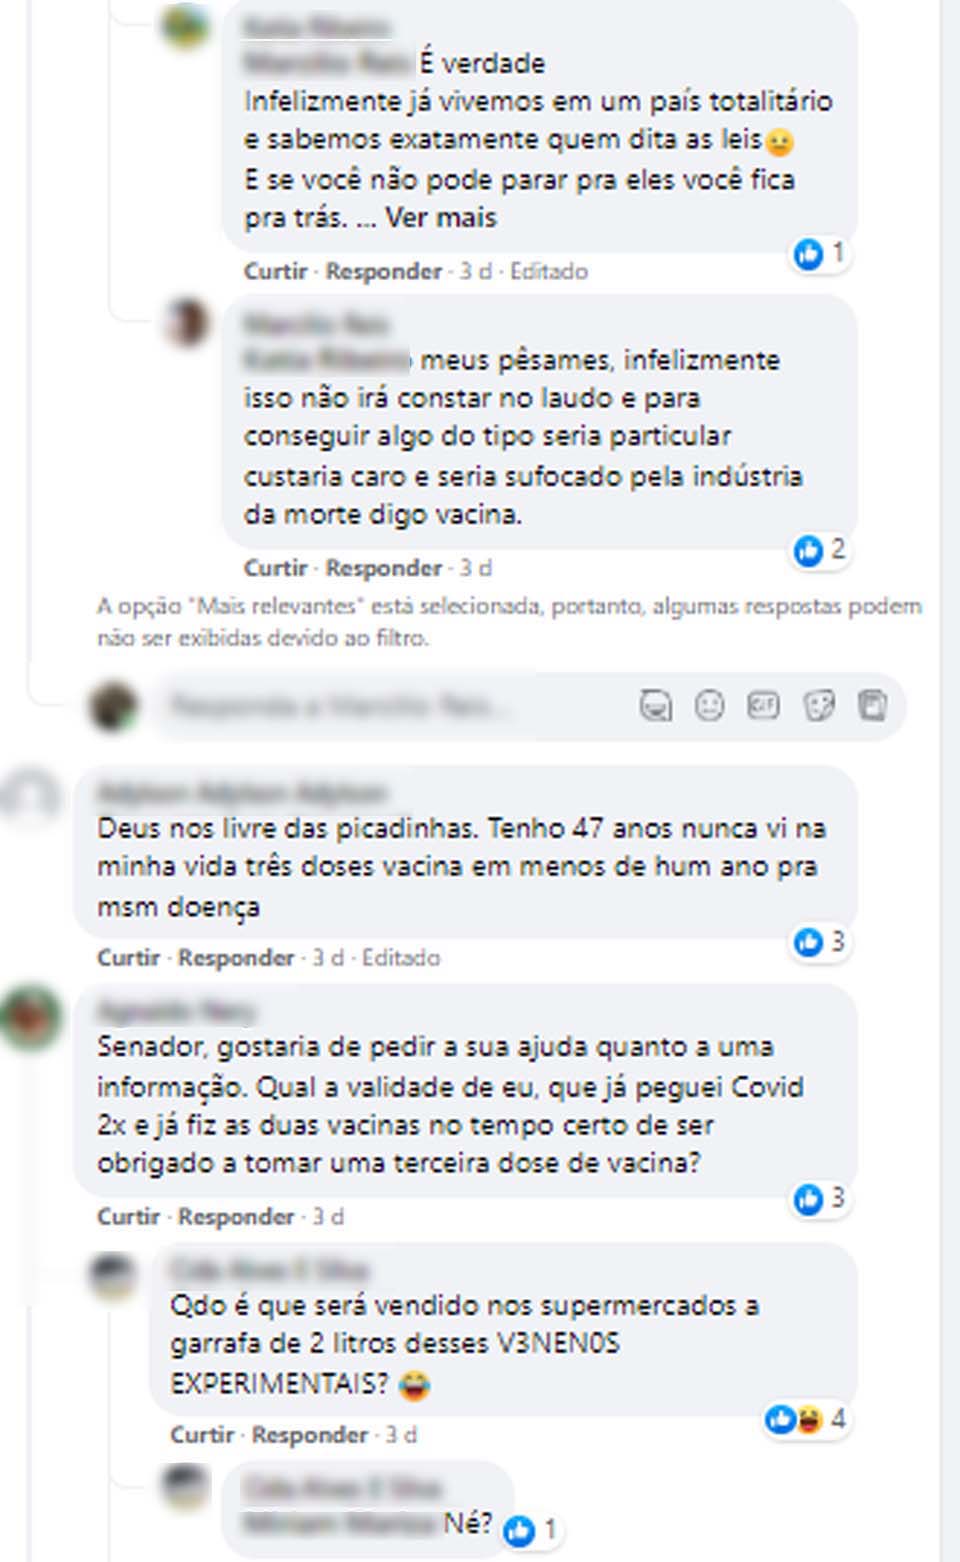Image resolution: width=960 pixels, height=1562 pixels.
Task: View reactions on 'meus pêsames' comment
Action: 820,550
